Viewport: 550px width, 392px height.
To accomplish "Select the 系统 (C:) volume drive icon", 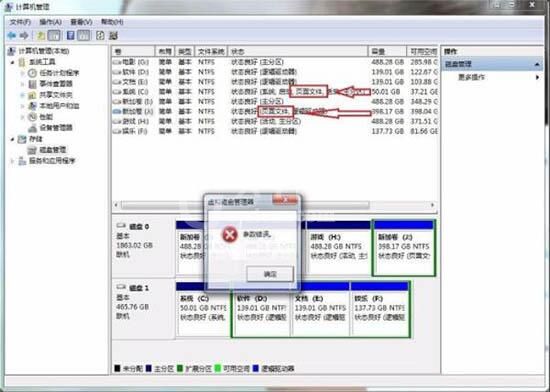I will 117,92.
